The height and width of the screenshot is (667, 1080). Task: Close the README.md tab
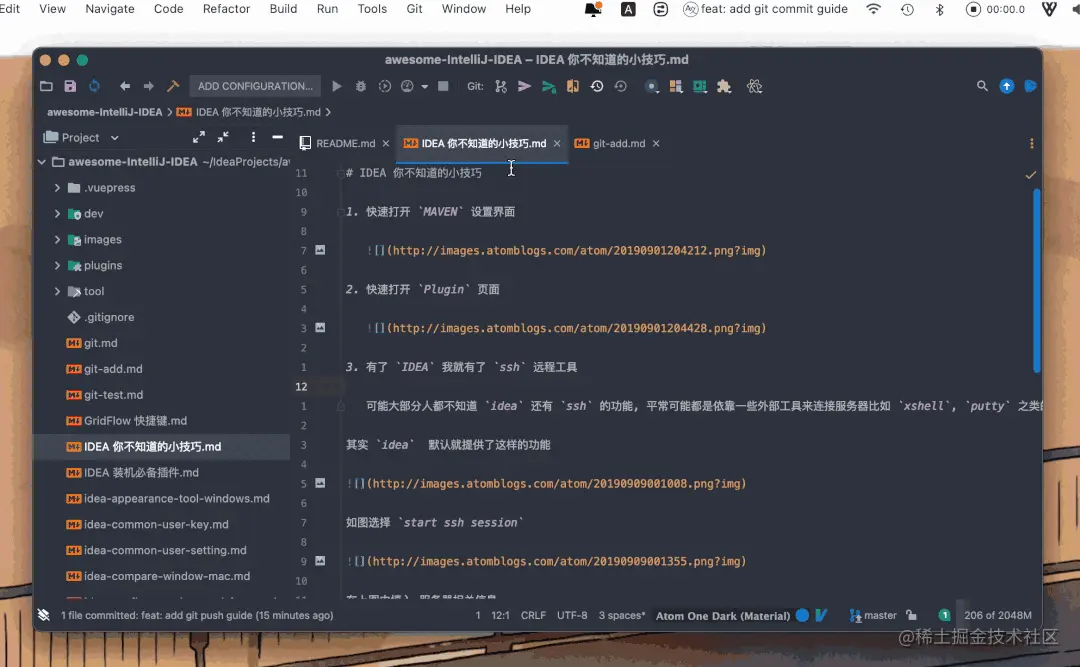[386, 143]
